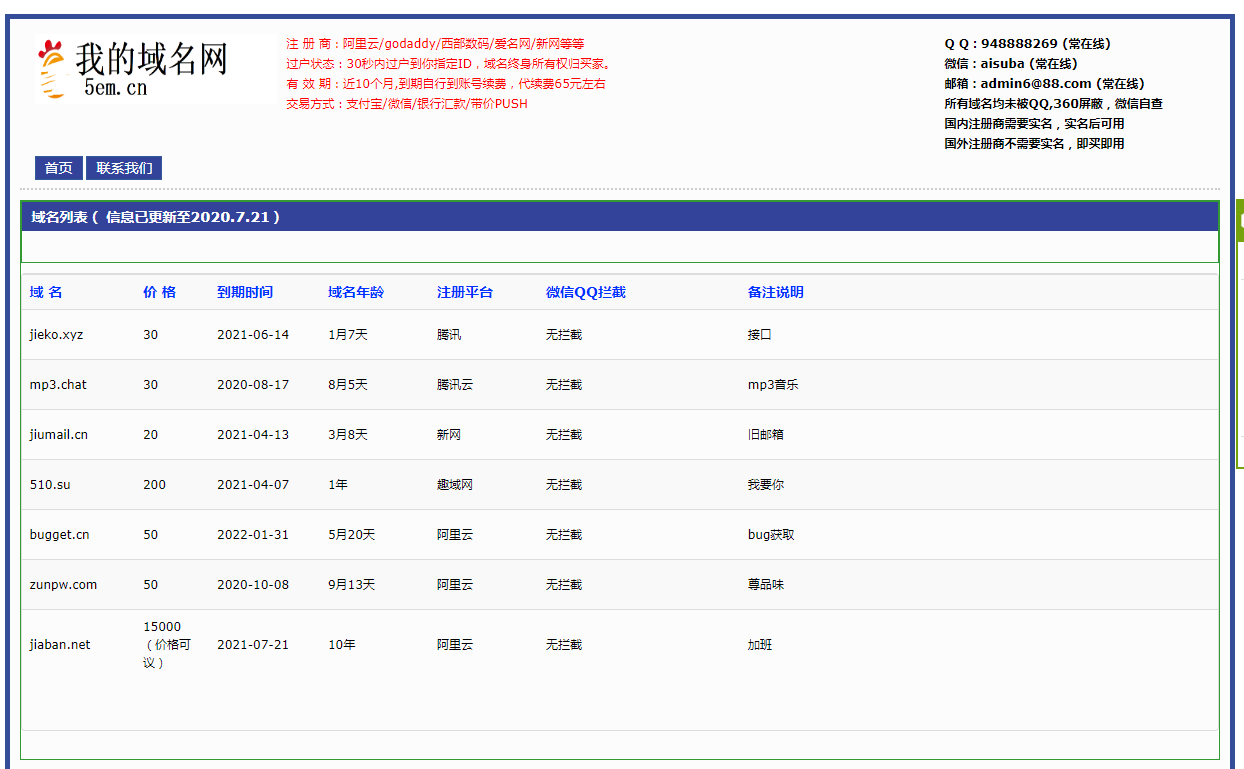The width and height of the screenshot is (1244, 769).
Task: Open the 首页 navigation tab
Action: [59, 168]
